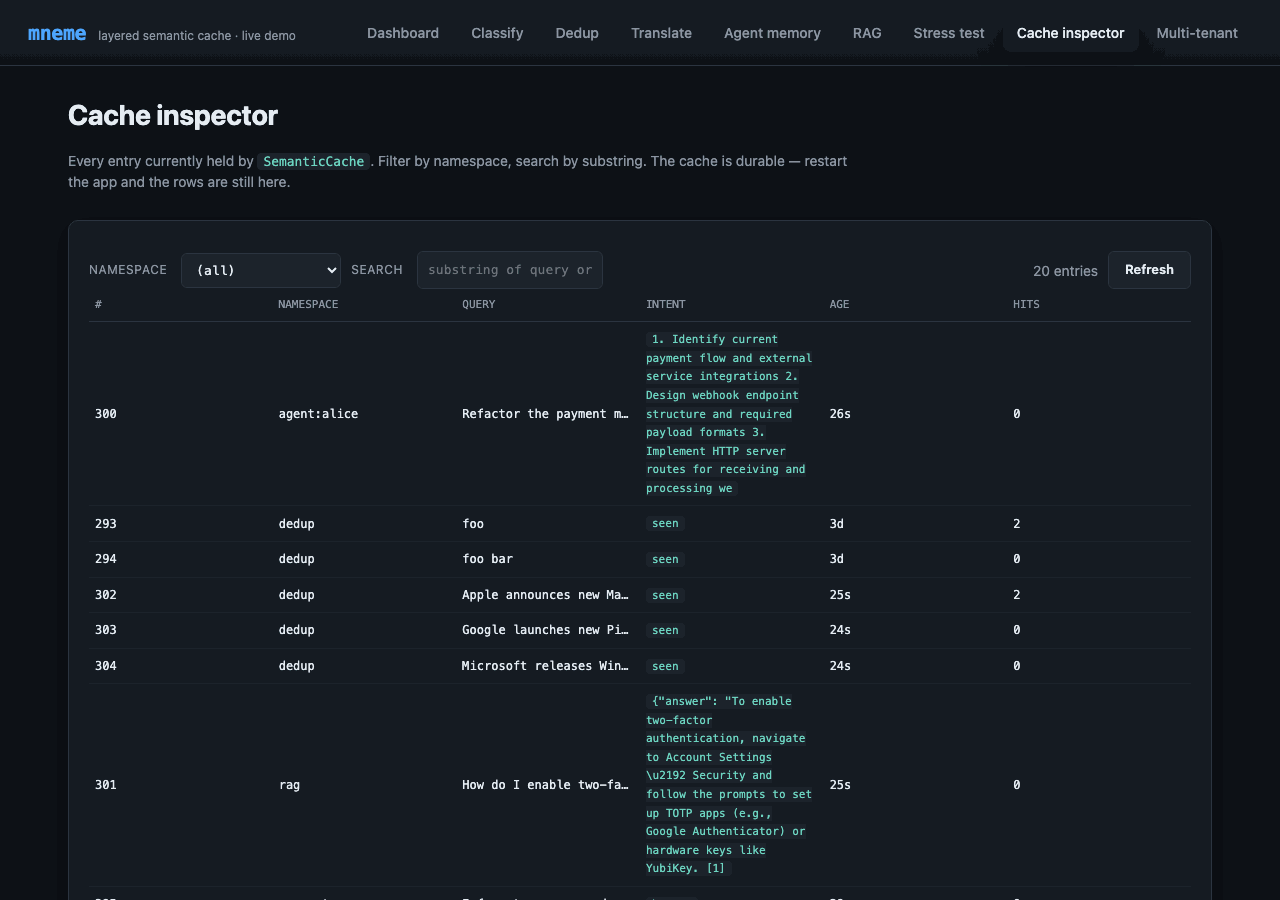Viewport: 1280px width, 900px height.
Task: Click the seen tag in row 293
Action: (x=665, y=524)
